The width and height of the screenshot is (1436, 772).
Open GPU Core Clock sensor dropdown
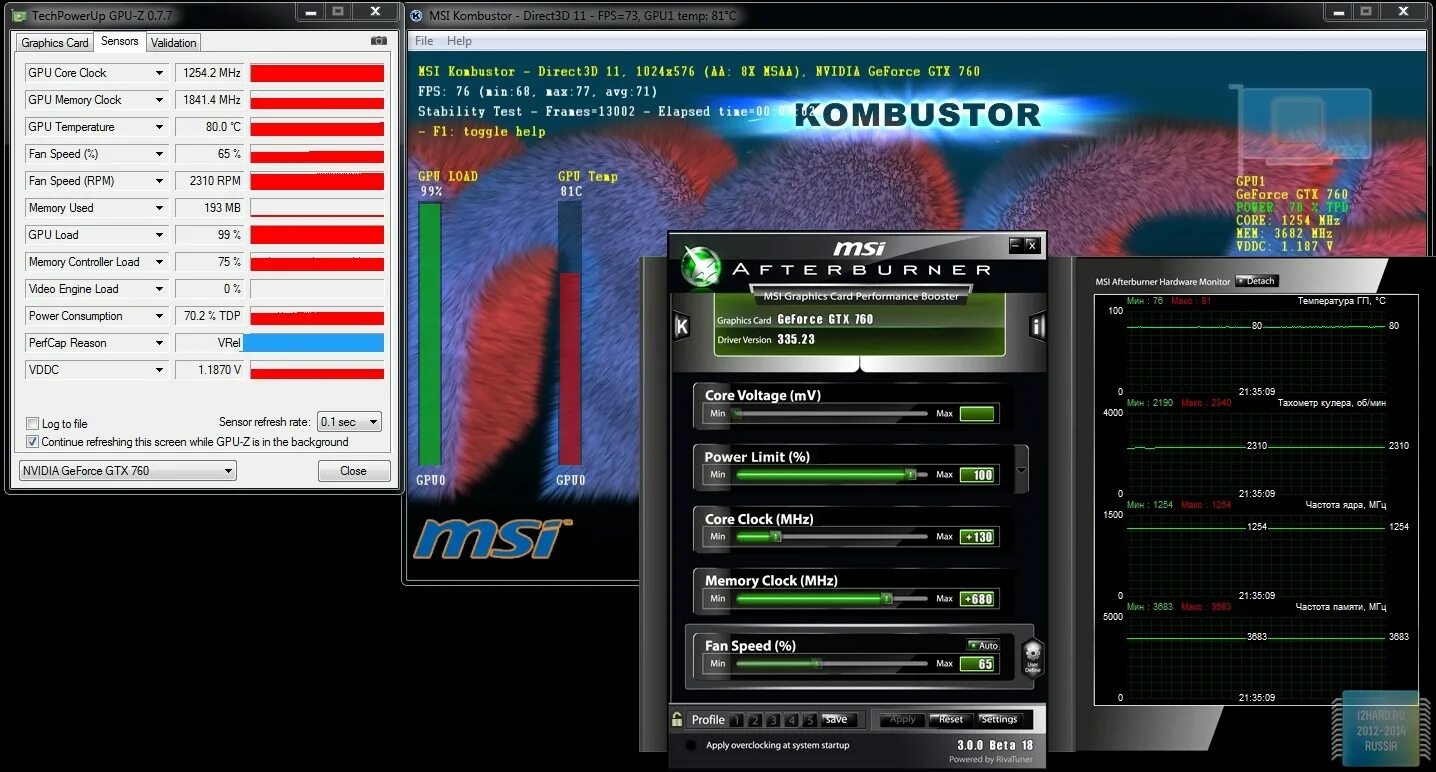[159, 73]
